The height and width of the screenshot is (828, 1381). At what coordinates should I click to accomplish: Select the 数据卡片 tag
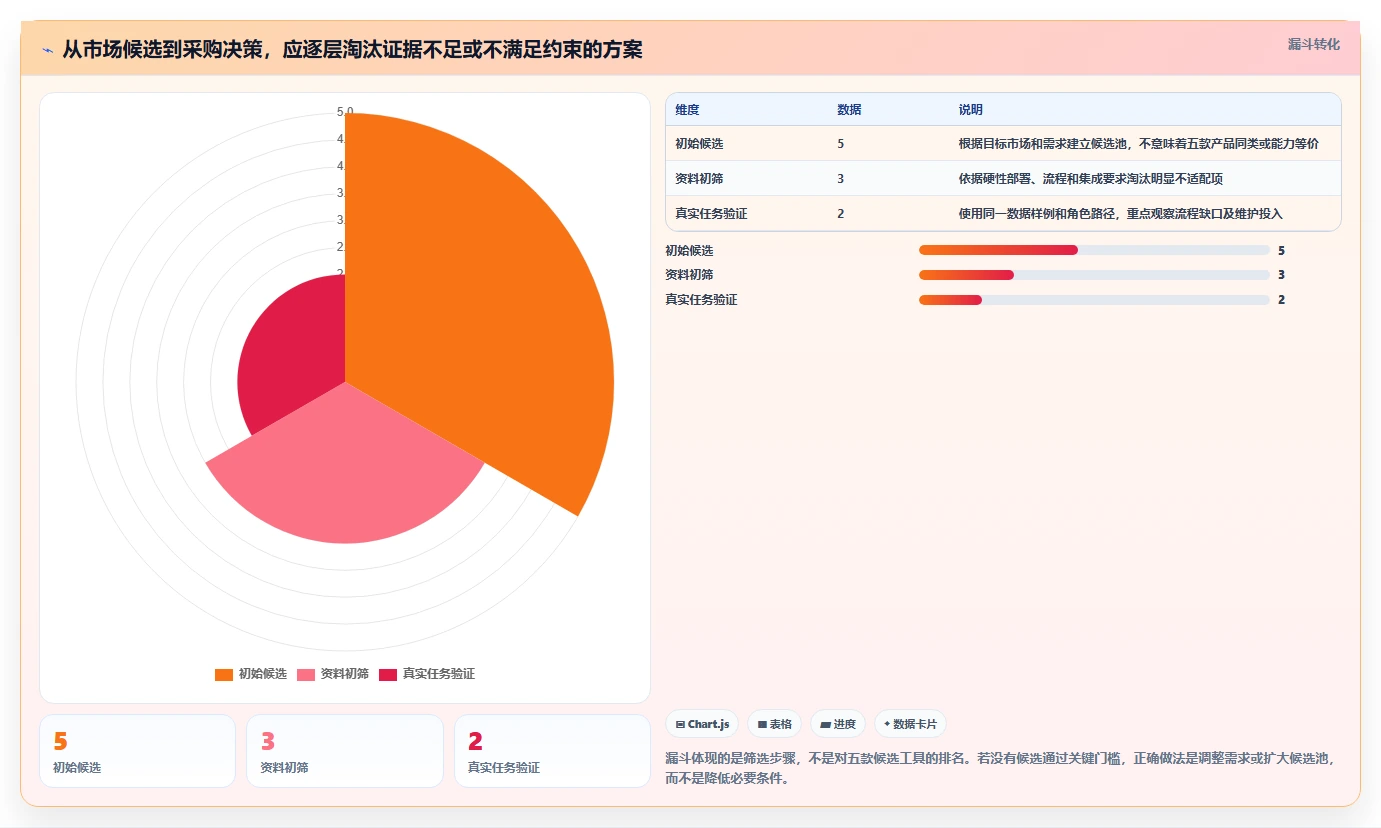click(910, 724)
